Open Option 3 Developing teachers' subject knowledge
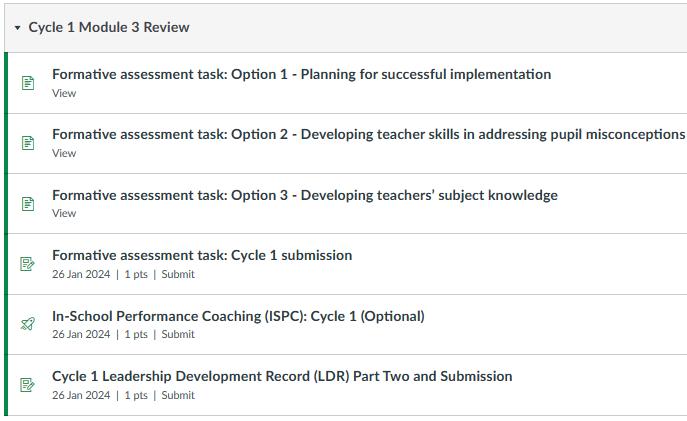The height and width of the screenshot is (421, 687). point(304,195)
